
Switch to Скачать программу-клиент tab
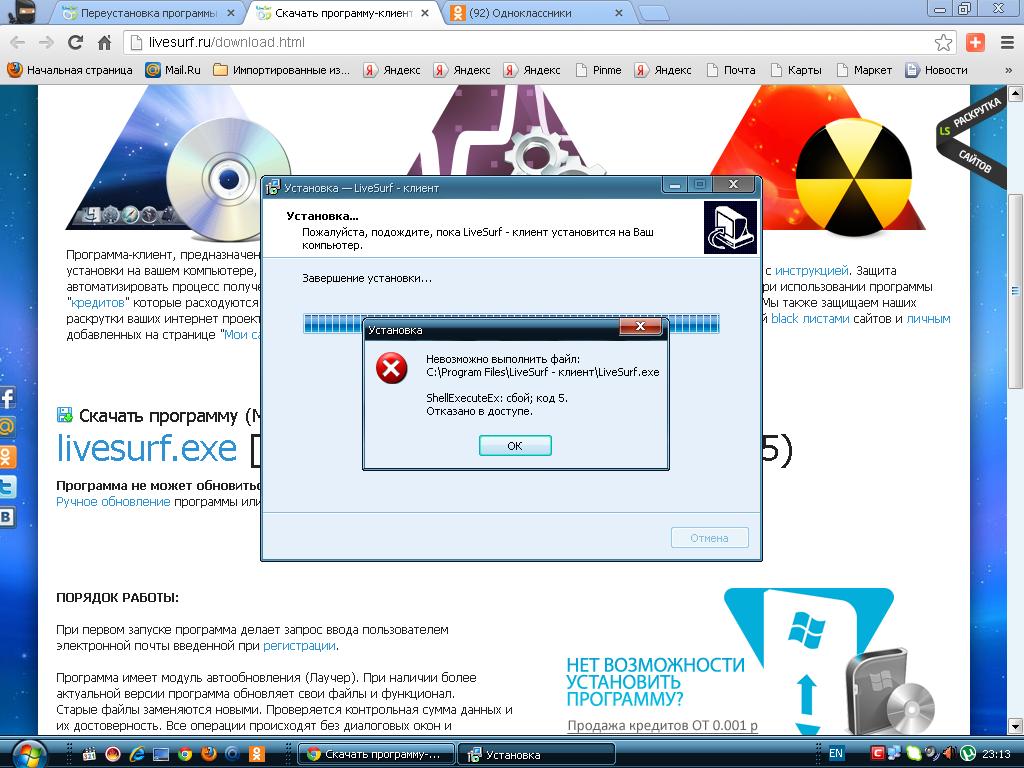click(x=343, y=13)
